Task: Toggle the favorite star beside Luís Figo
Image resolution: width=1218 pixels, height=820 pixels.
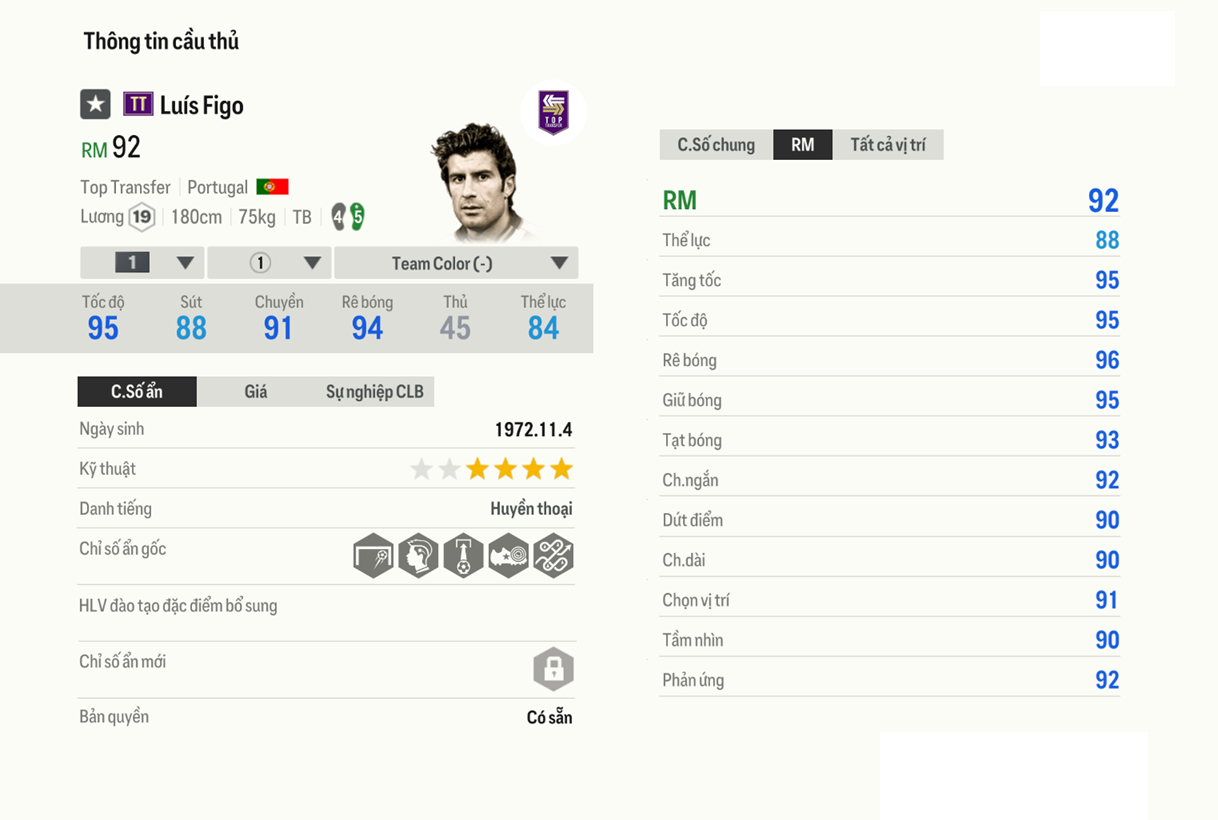Action: point(95,104)
